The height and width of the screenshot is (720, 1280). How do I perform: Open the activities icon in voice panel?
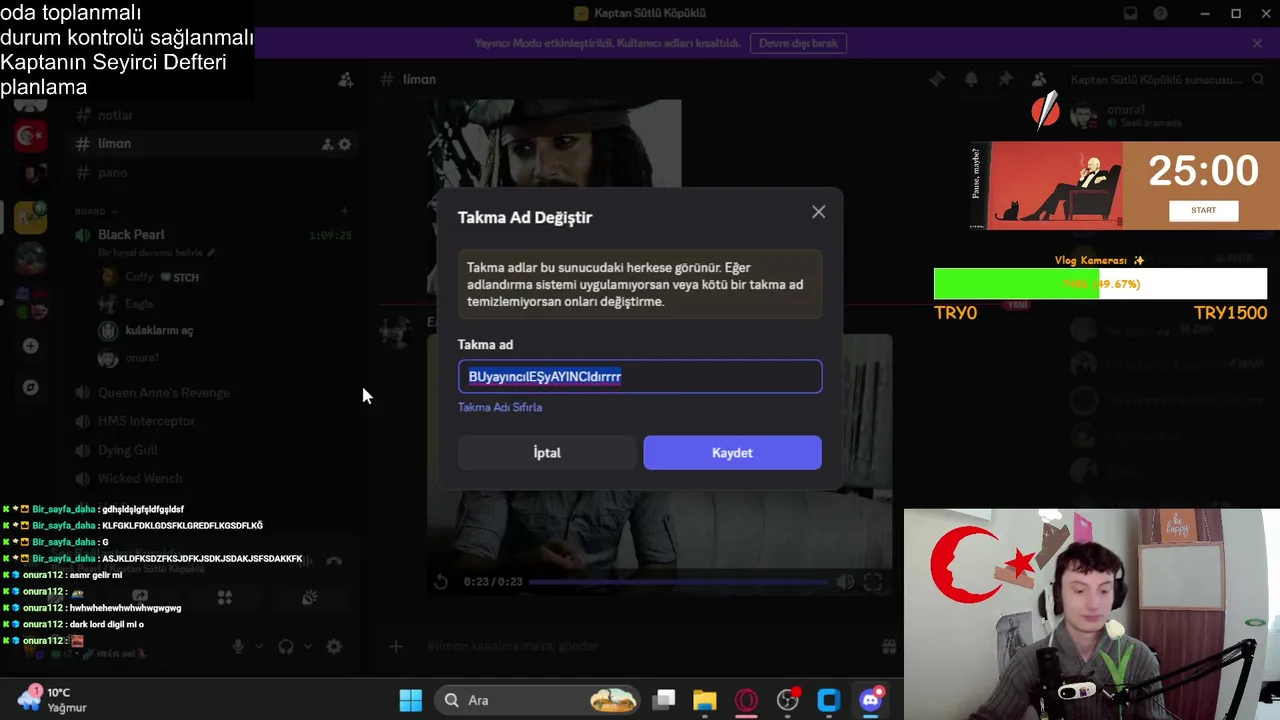[225, 597]
